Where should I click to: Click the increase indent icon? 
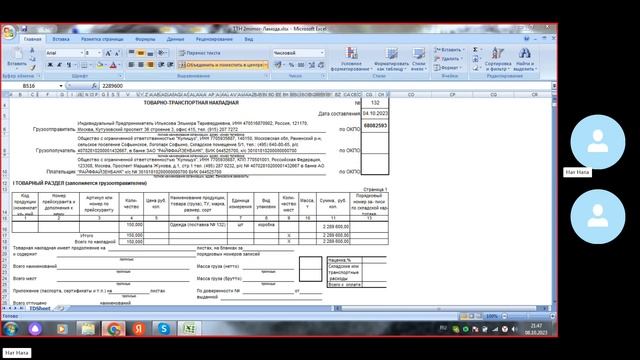(x=171, y=65)
